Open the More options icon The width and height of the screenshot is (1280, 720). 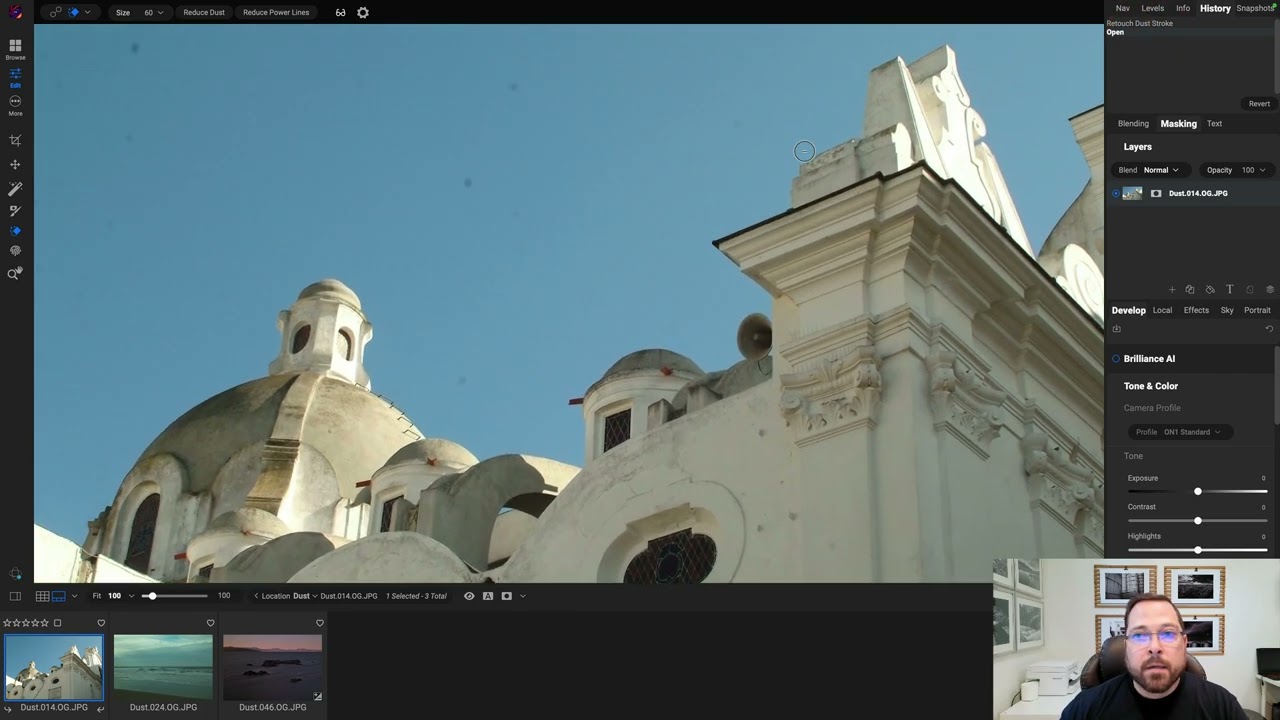click(15, 105)
